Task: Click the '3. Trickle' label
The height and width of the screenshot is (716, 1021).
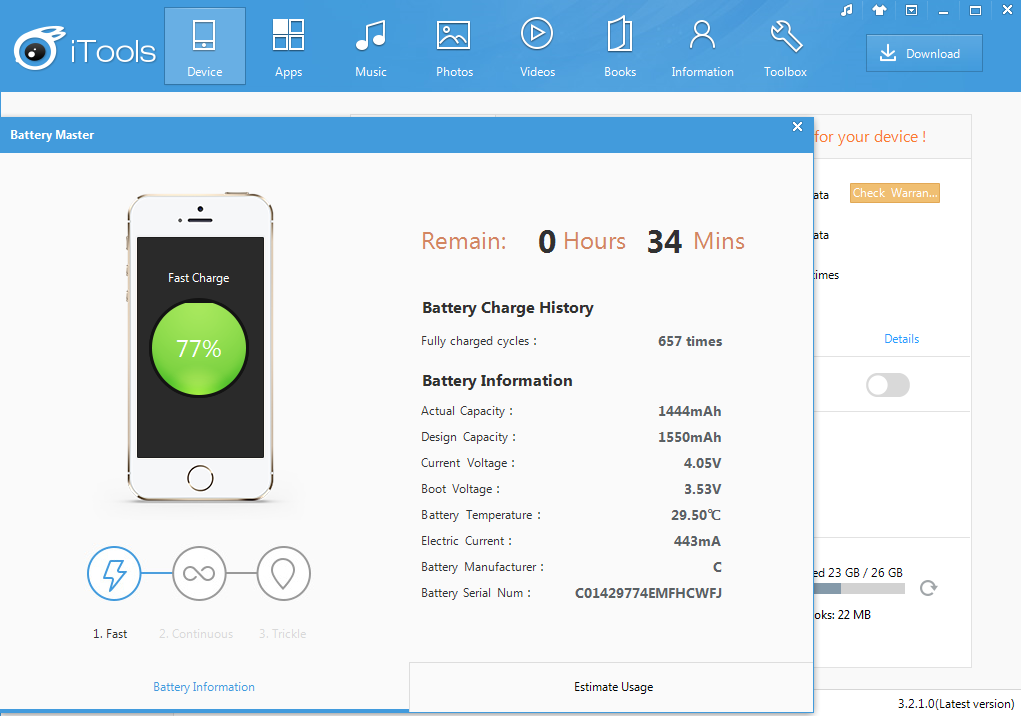Action: pyautogui.click(x=283, y=634)
